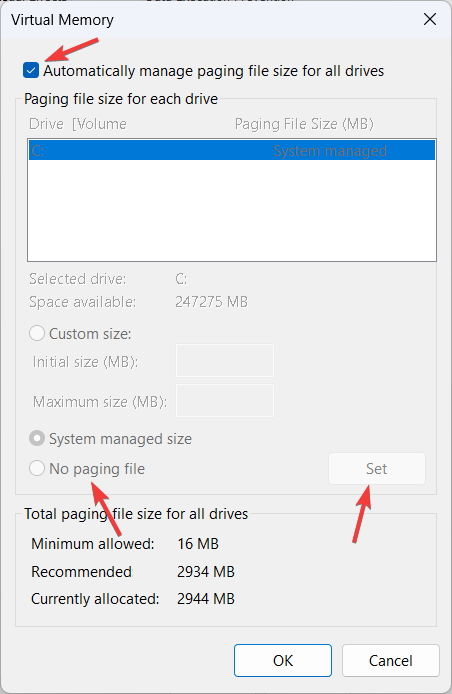Click the Initial size (MB) input field
The height and width of the screenshot is (694, 452).
coord(225,361)
